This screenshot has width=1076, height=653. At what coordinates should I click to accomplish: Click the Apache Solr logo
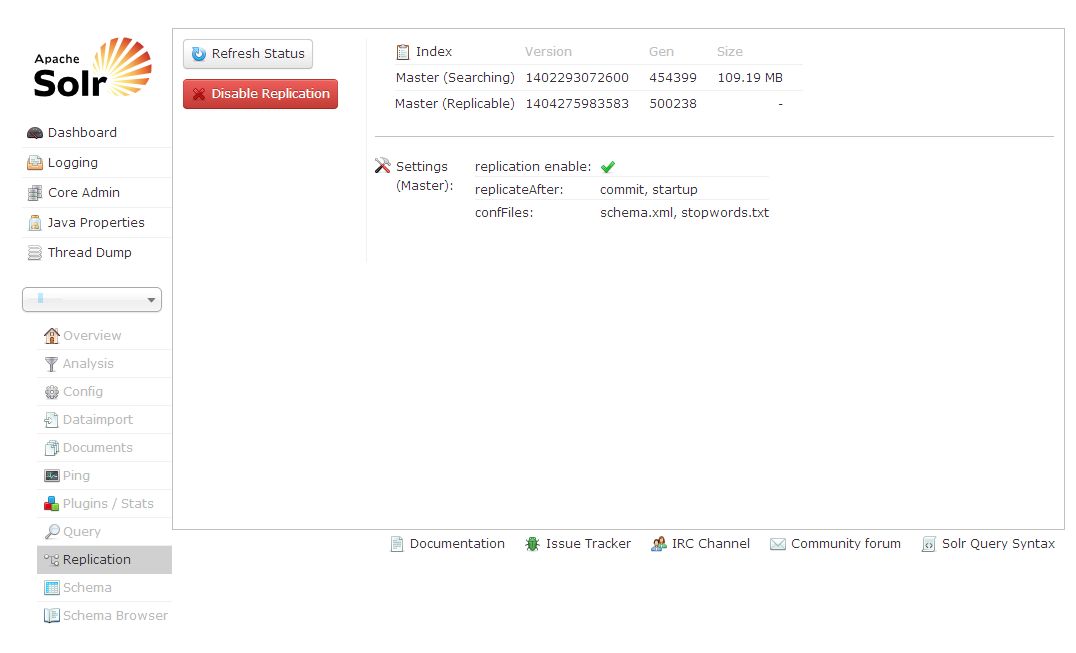(92, 68)
